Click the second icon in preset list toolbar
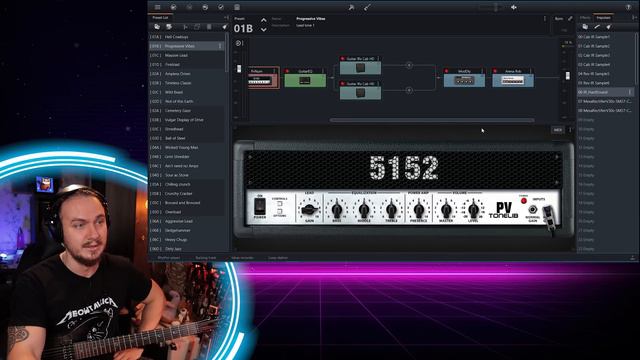 (169, 27)
